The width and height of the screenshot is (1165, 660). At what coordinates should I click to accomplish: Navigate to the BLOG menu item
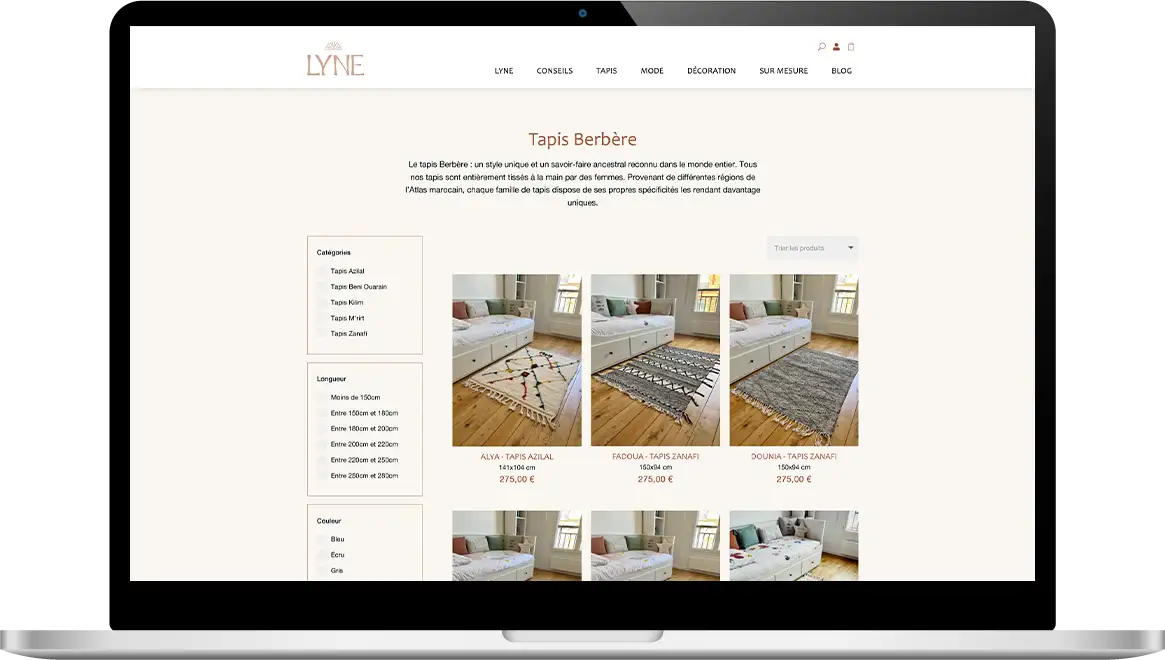click(x=841, y=71)
